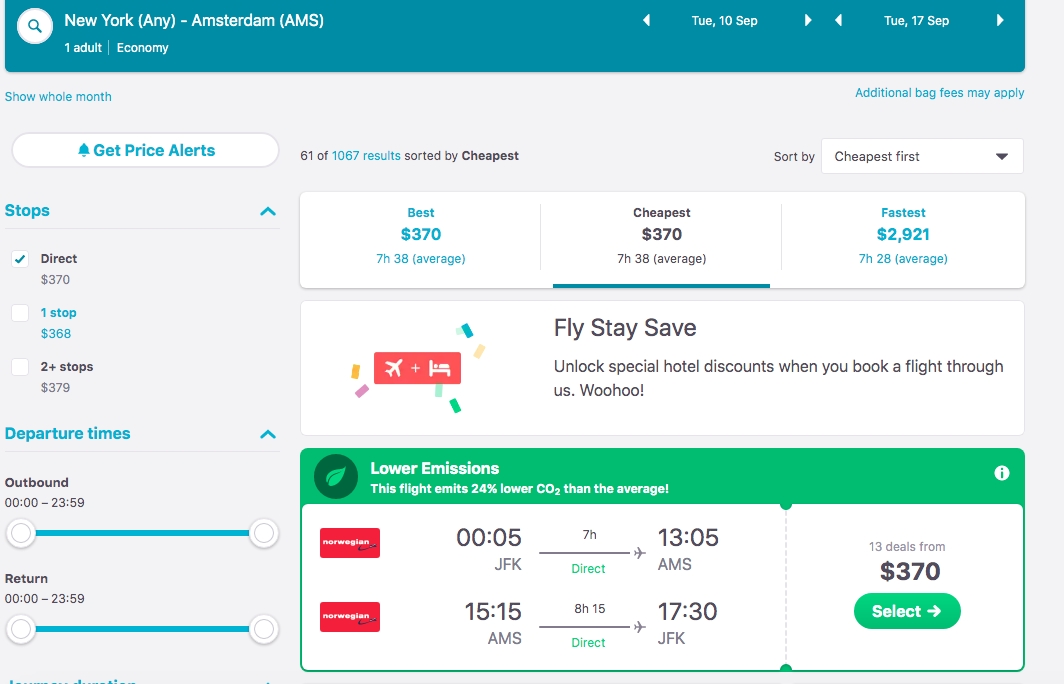Click the search magnifier icon
Image resolution: width=1064 pixels, height=684 pixels.
pos(35,26)
